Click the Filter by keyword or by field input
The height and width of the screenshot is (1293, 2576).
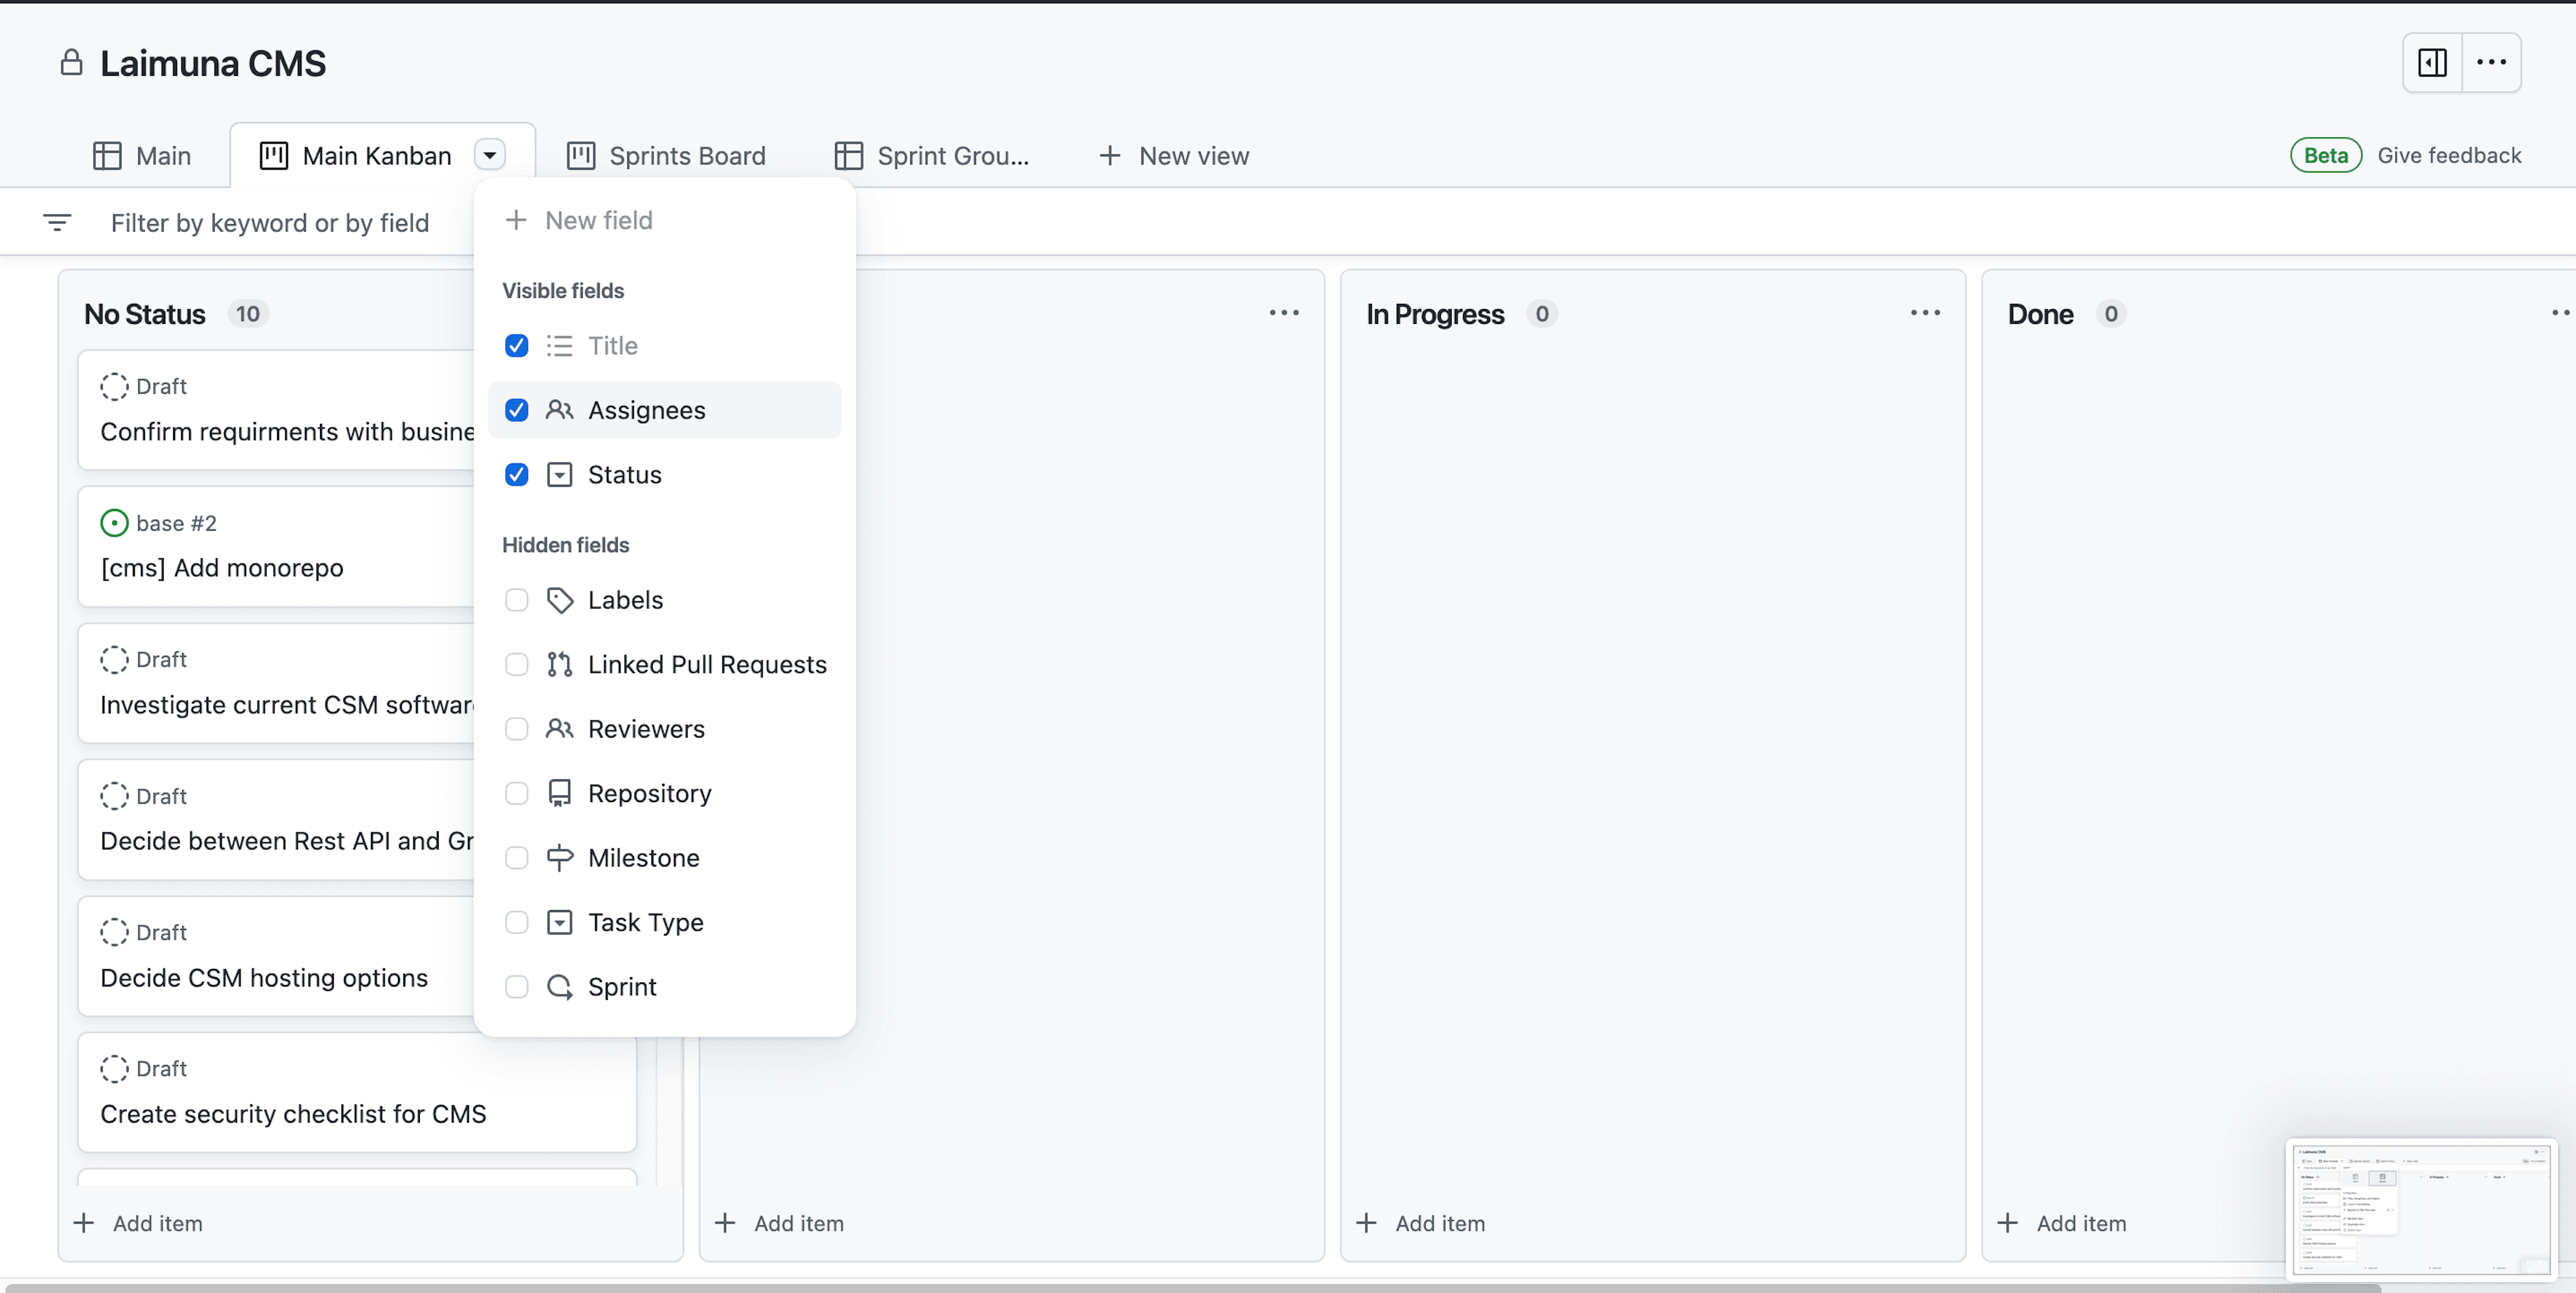pos(270,222)
